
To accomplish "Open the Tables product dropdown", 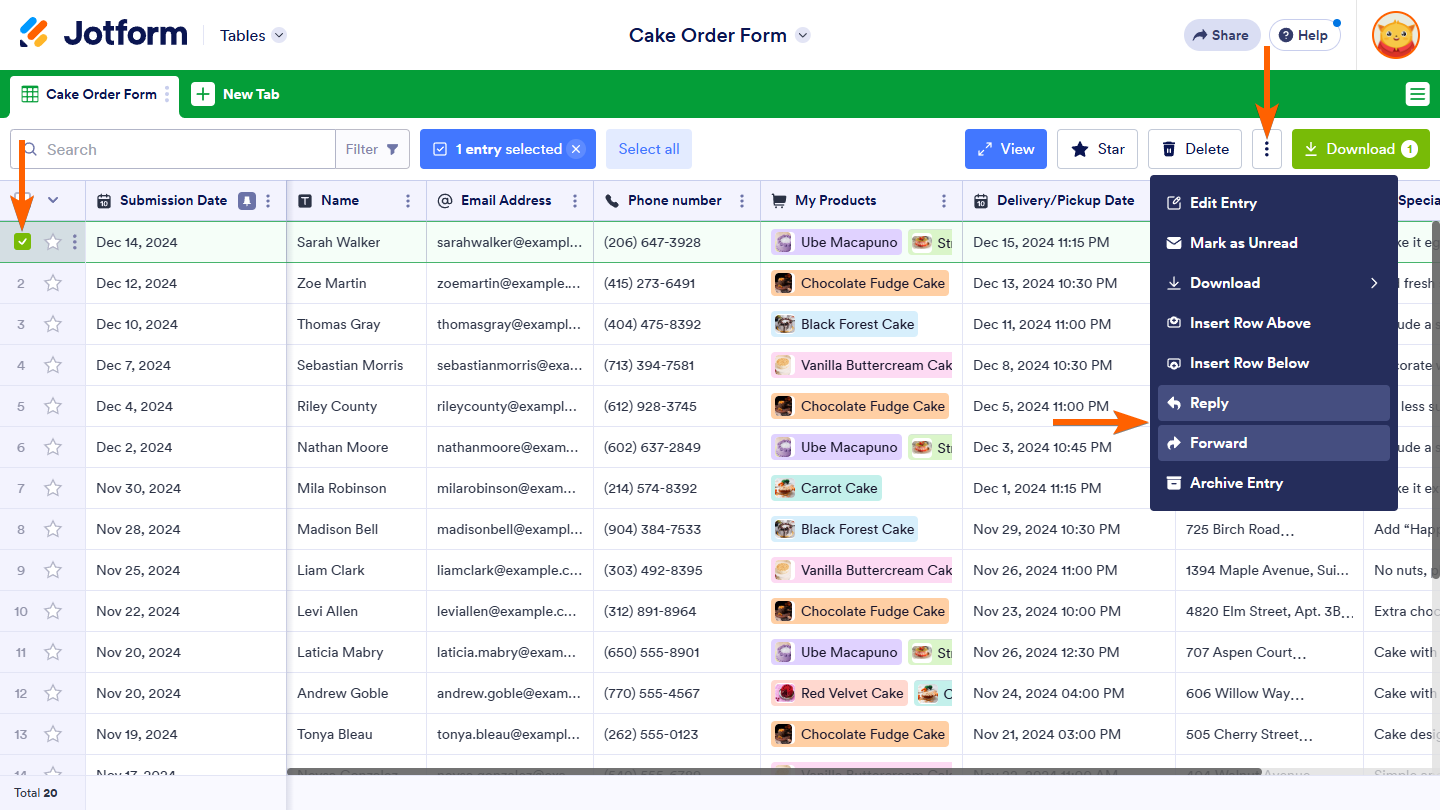I will click(x=253, y=35).
